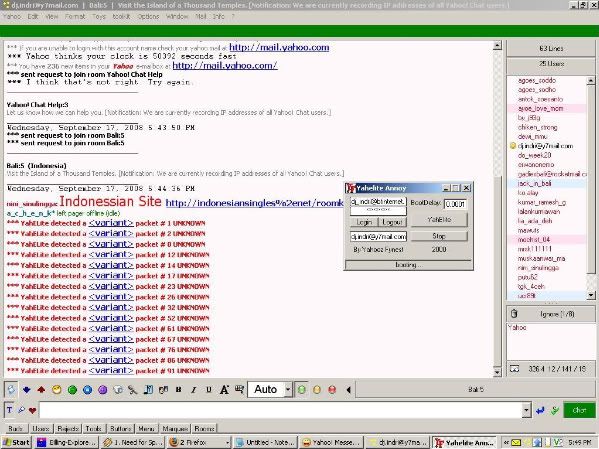Image resolution: width=599 pixels, height=449 pixels.
Task: Click the mail envelope tray icon
Action: click(x=516, y=443)
